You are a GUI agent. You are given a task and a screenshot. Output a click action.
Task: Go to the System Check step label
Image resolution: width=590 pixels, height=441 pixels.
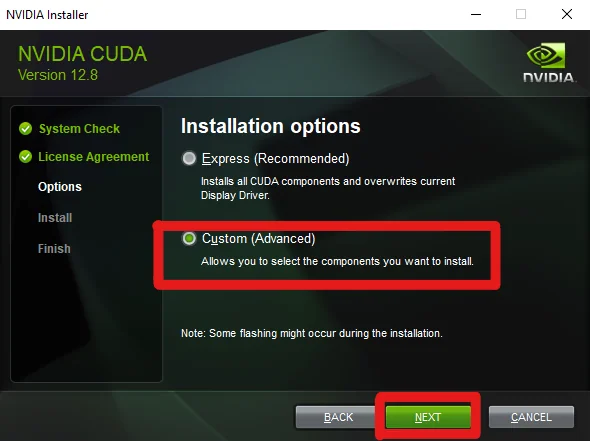(79, 129)
